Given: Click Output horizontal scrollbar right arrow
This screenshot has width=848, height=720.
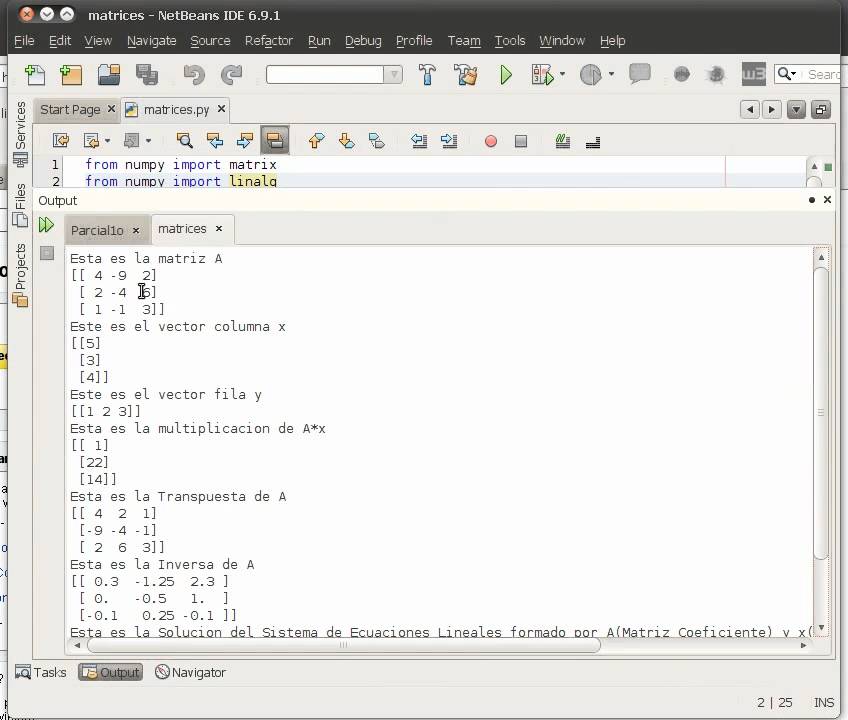Looking at the screenshot, I should coord(803,645).
